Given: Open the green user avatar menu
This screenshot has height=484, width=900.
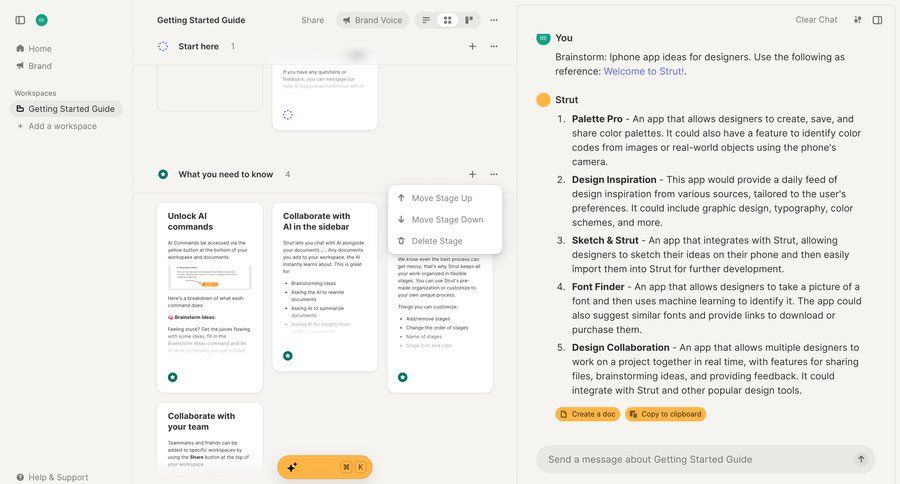Looking at the screenshot, I should 41,20.
